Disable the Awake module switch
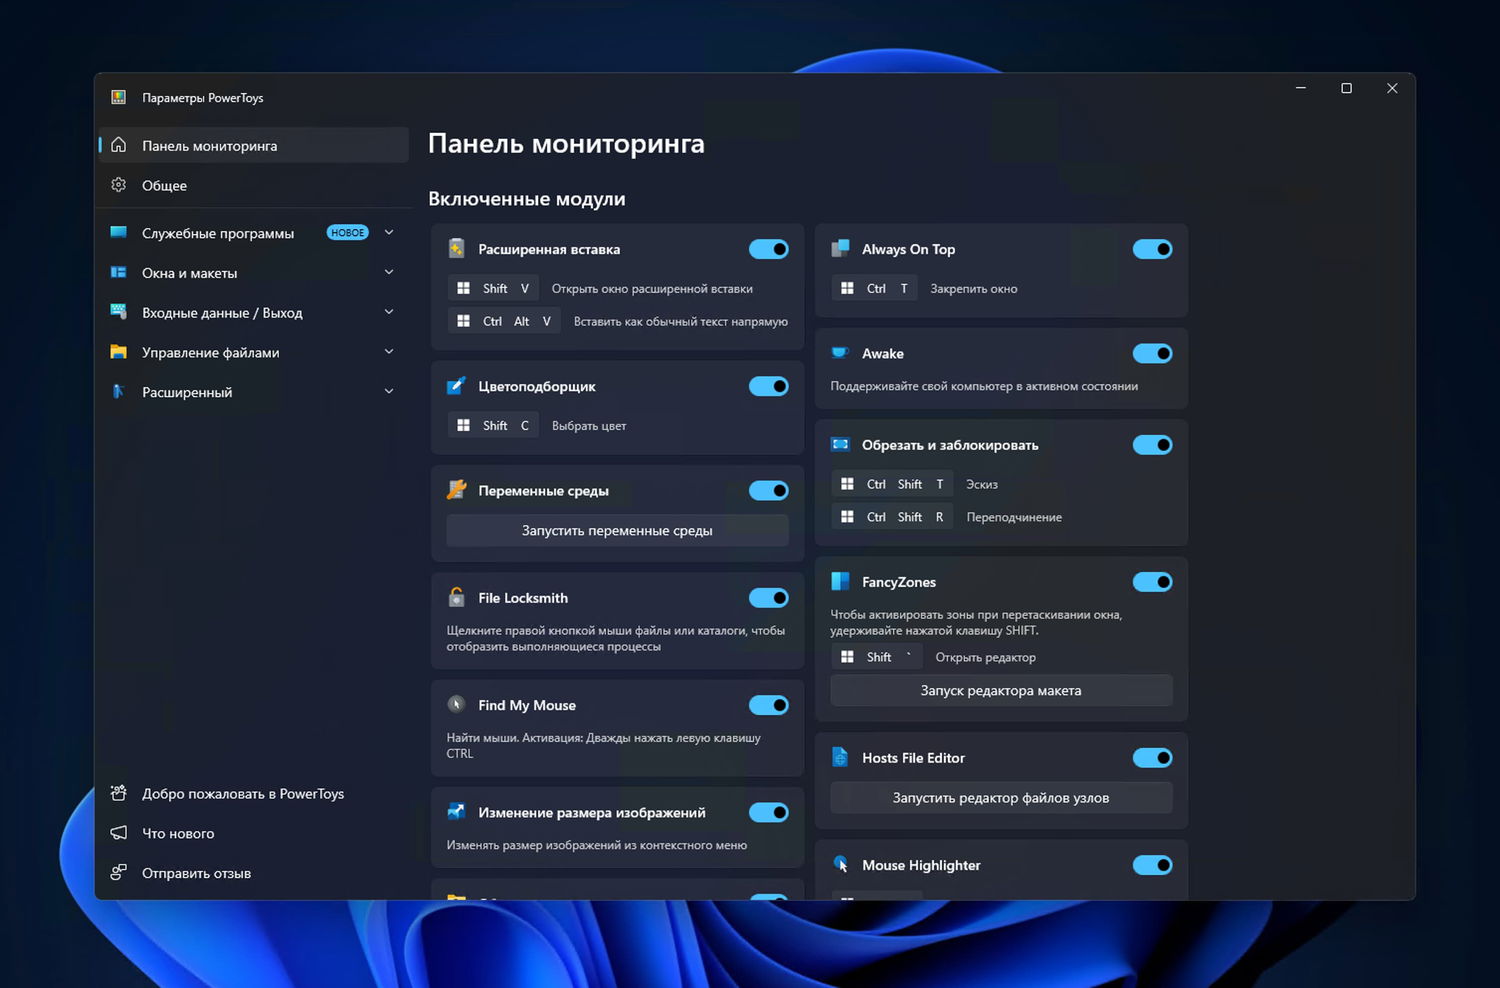 (1153, 353)
